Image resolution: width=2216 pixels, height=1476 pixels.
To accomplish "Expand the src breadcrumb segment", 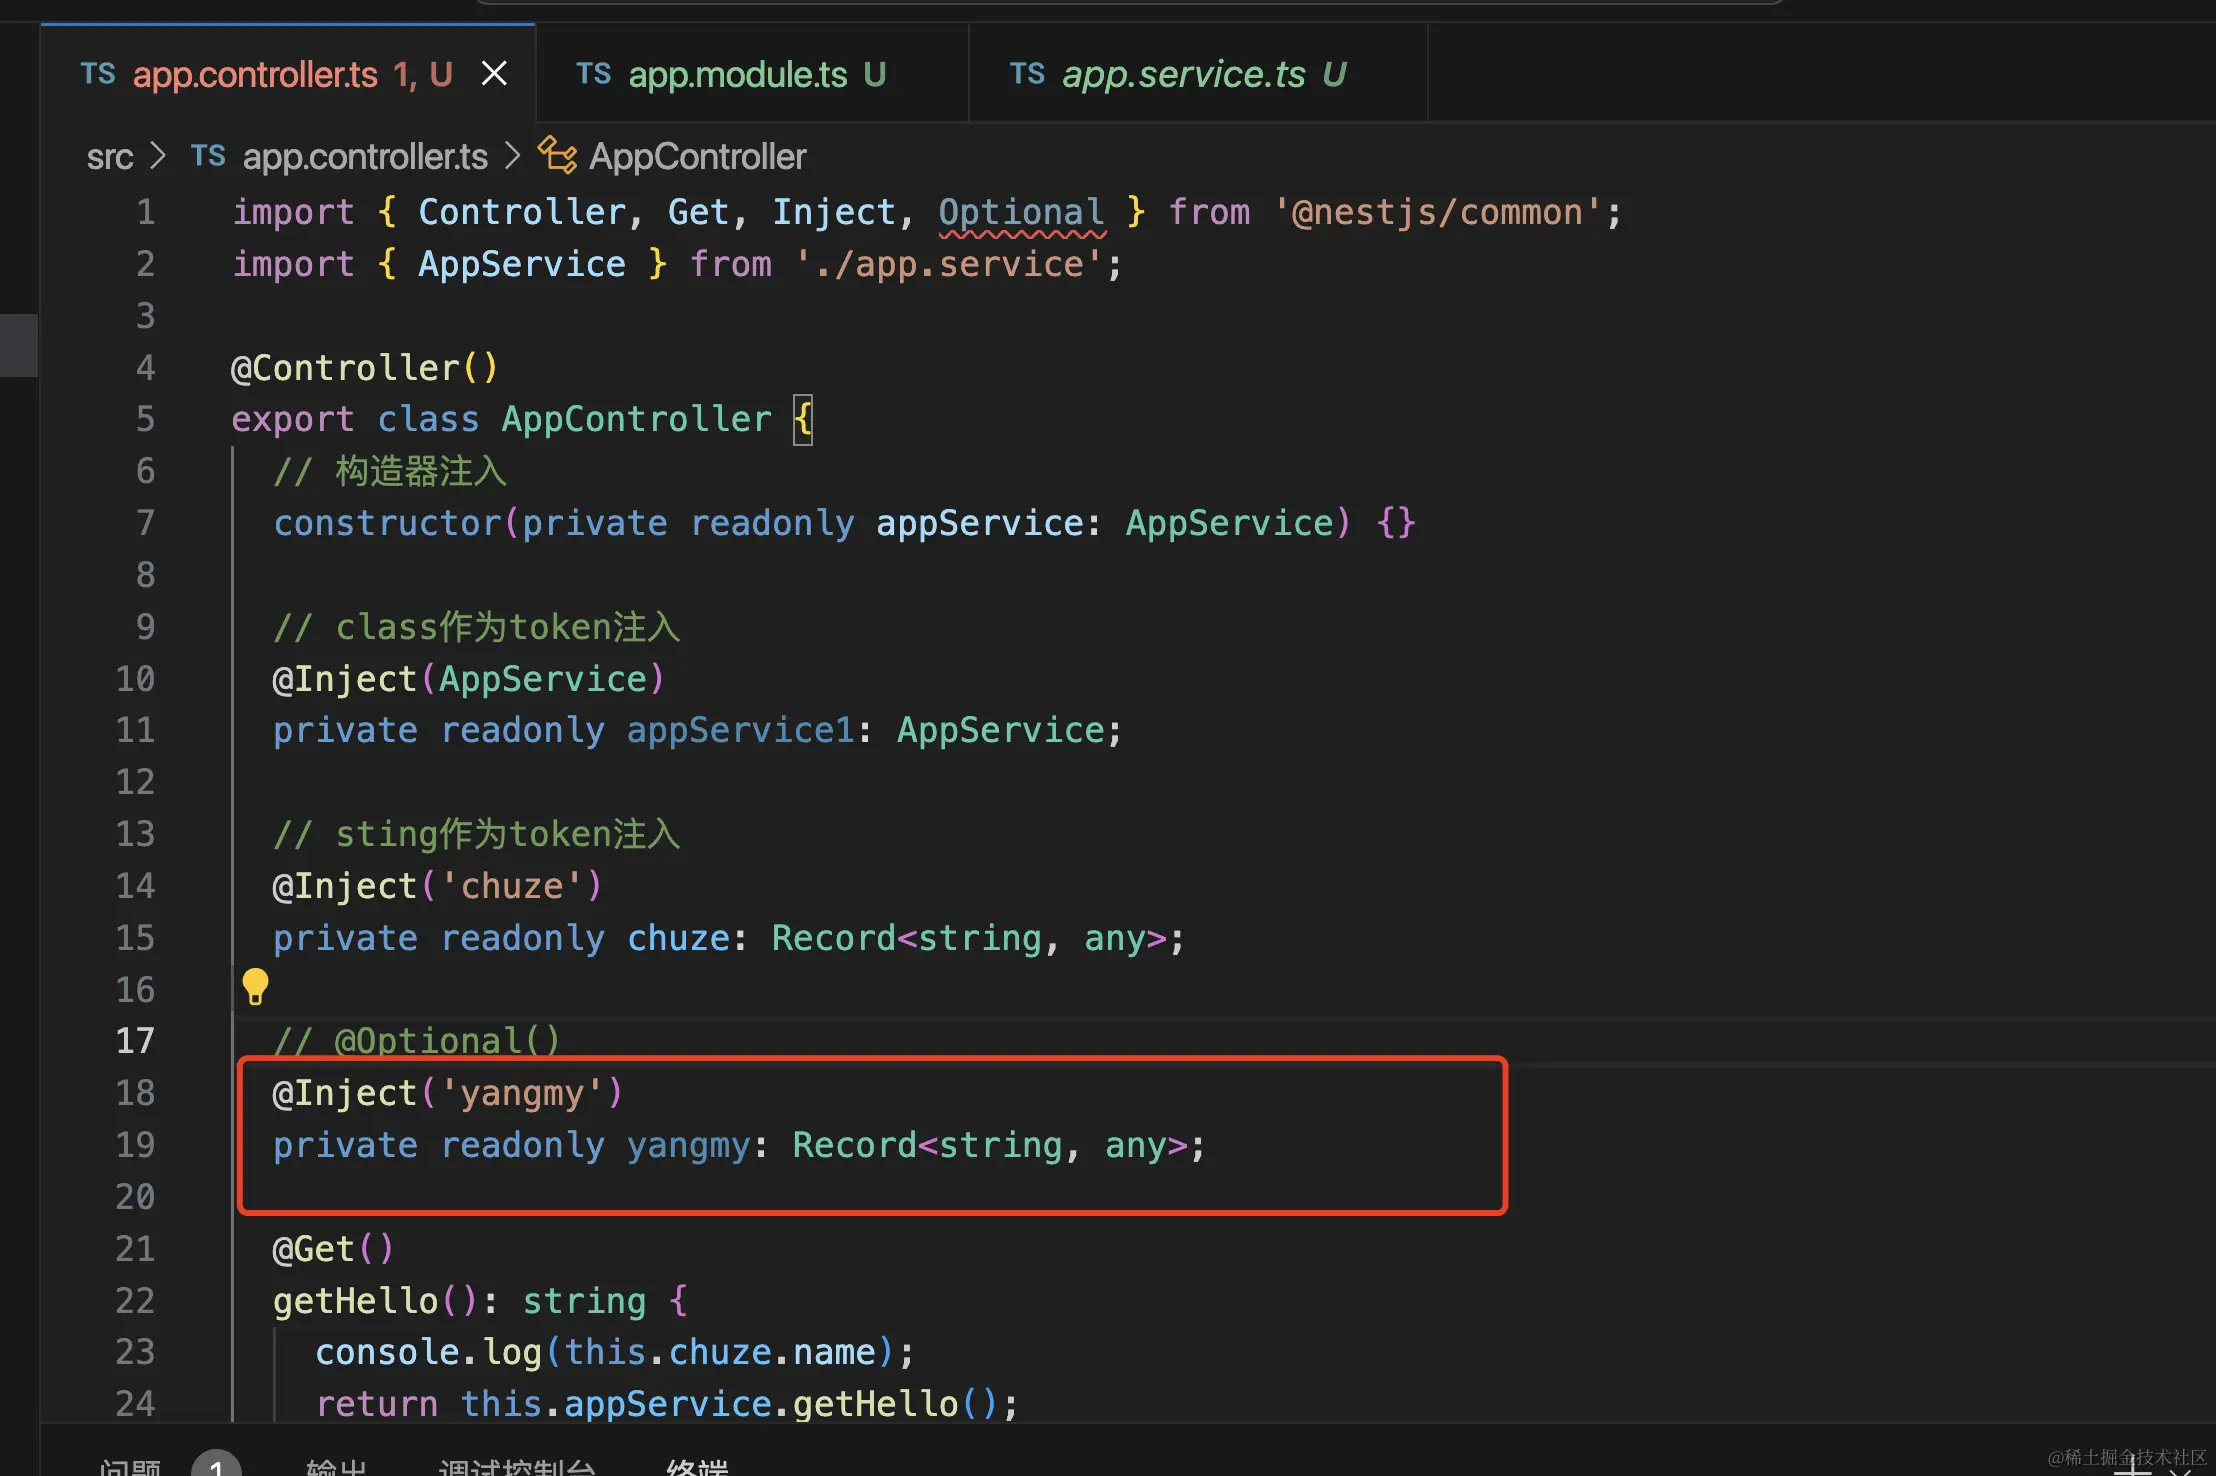I will click(x=109, y=157).
